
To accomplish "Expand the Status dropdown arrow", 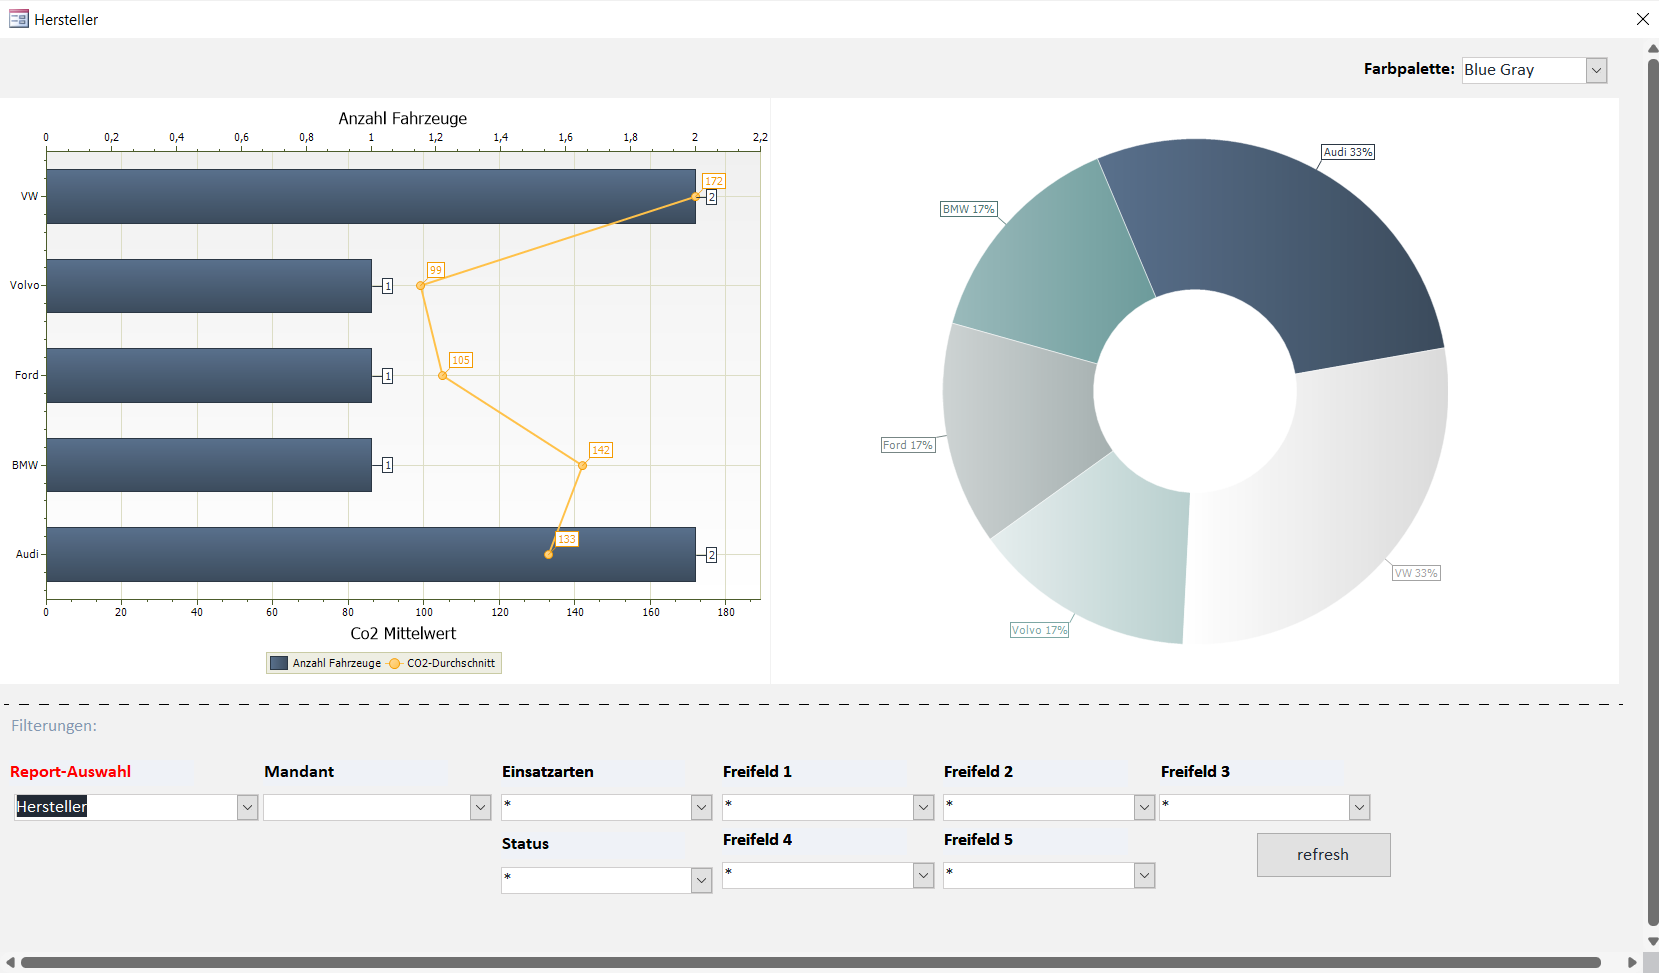I will click(x=701, y=880).
